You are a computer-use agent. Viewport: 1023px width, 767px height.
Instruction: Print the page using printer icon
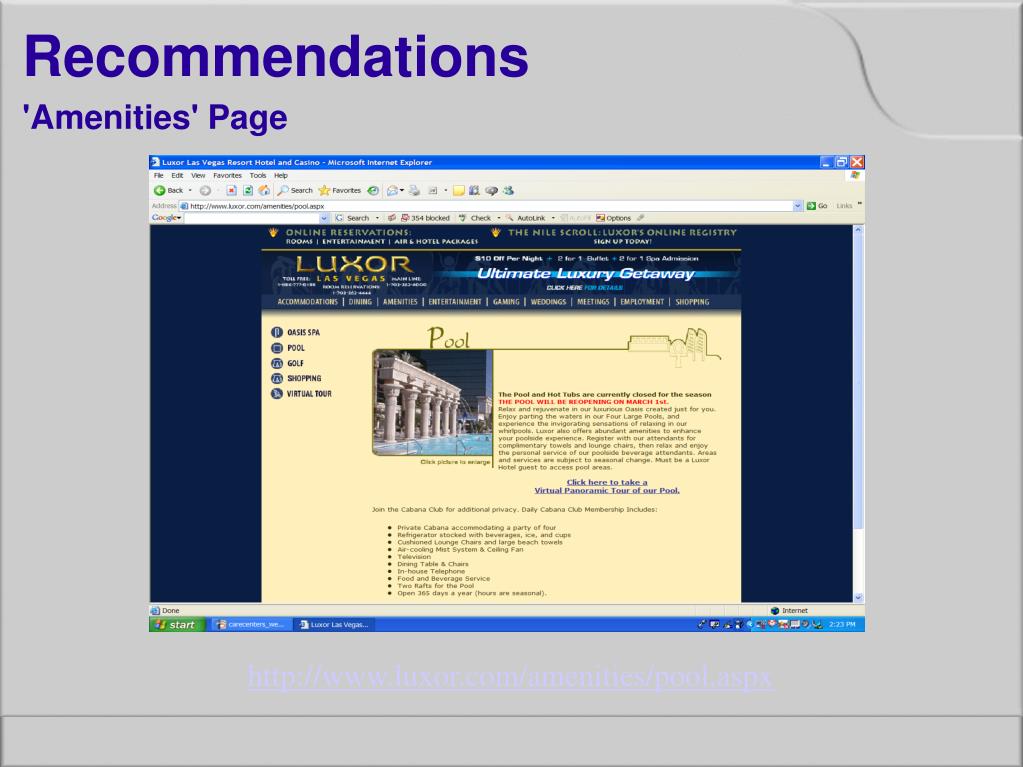tap(414, 190)
